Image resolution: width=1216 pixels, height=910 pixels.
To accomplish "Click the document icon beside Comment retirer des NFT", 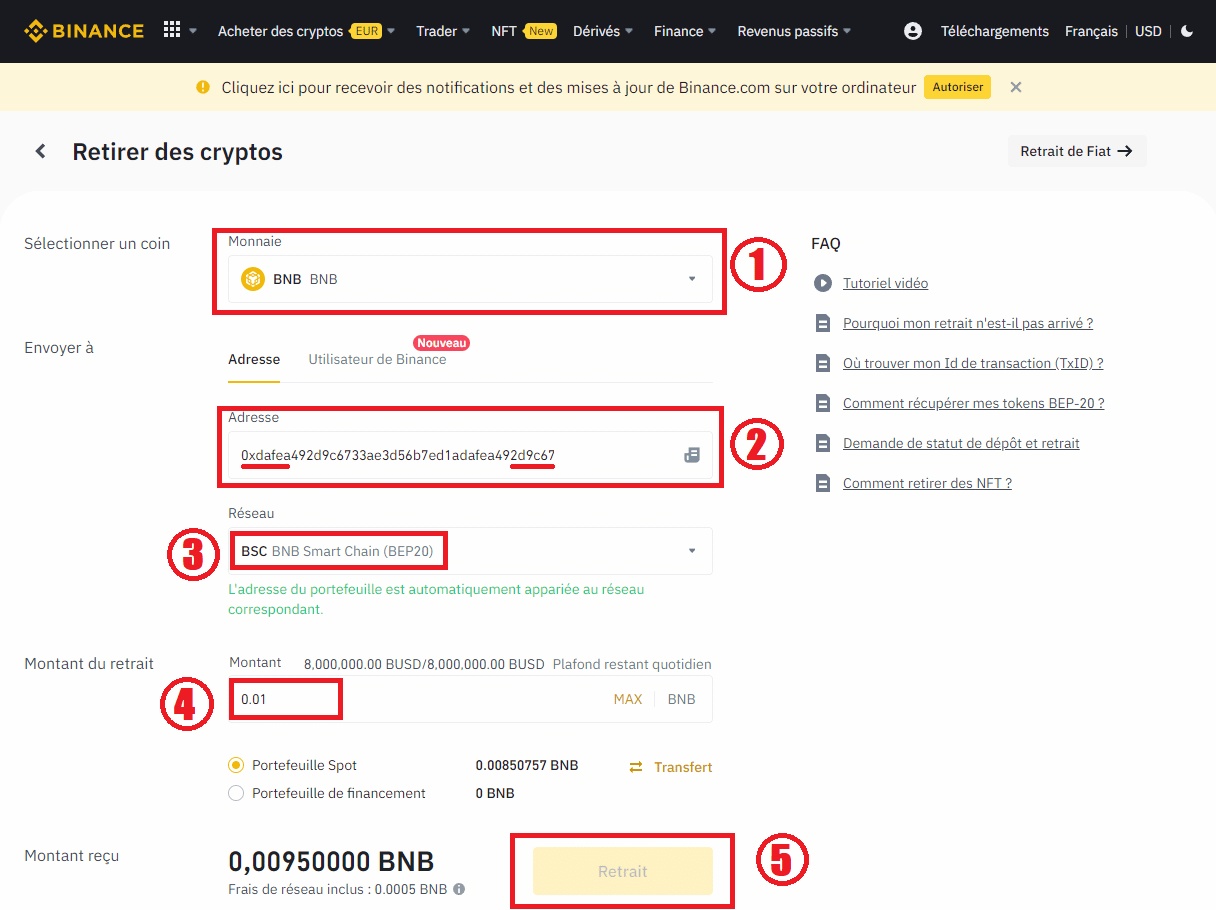I will tap(822, 482).
